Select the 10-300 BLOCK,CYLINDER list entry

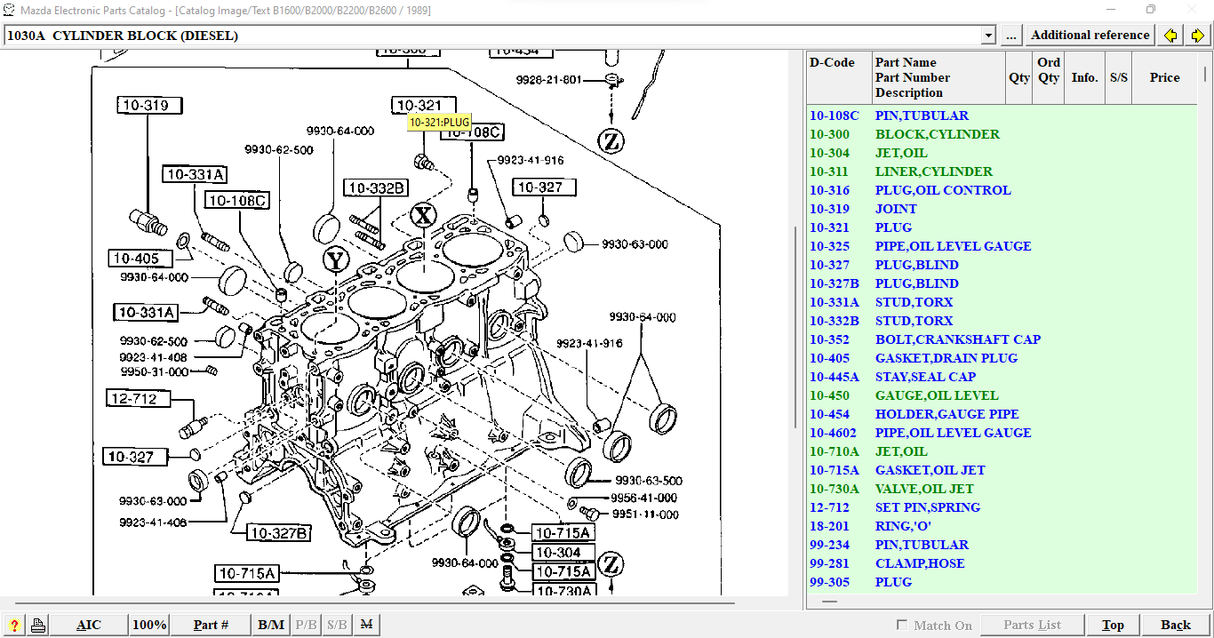(x=936, y=134)
